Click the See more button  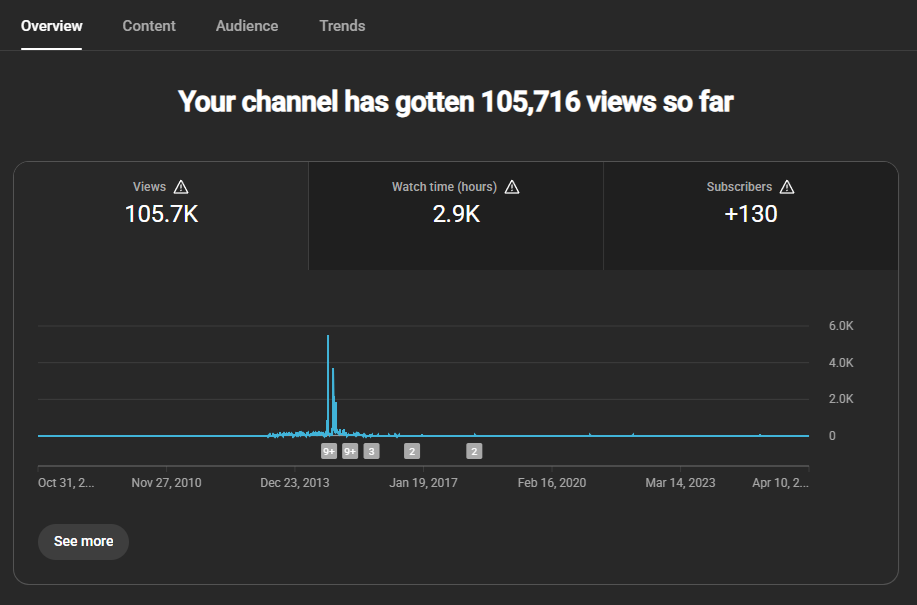pos(83,541)
